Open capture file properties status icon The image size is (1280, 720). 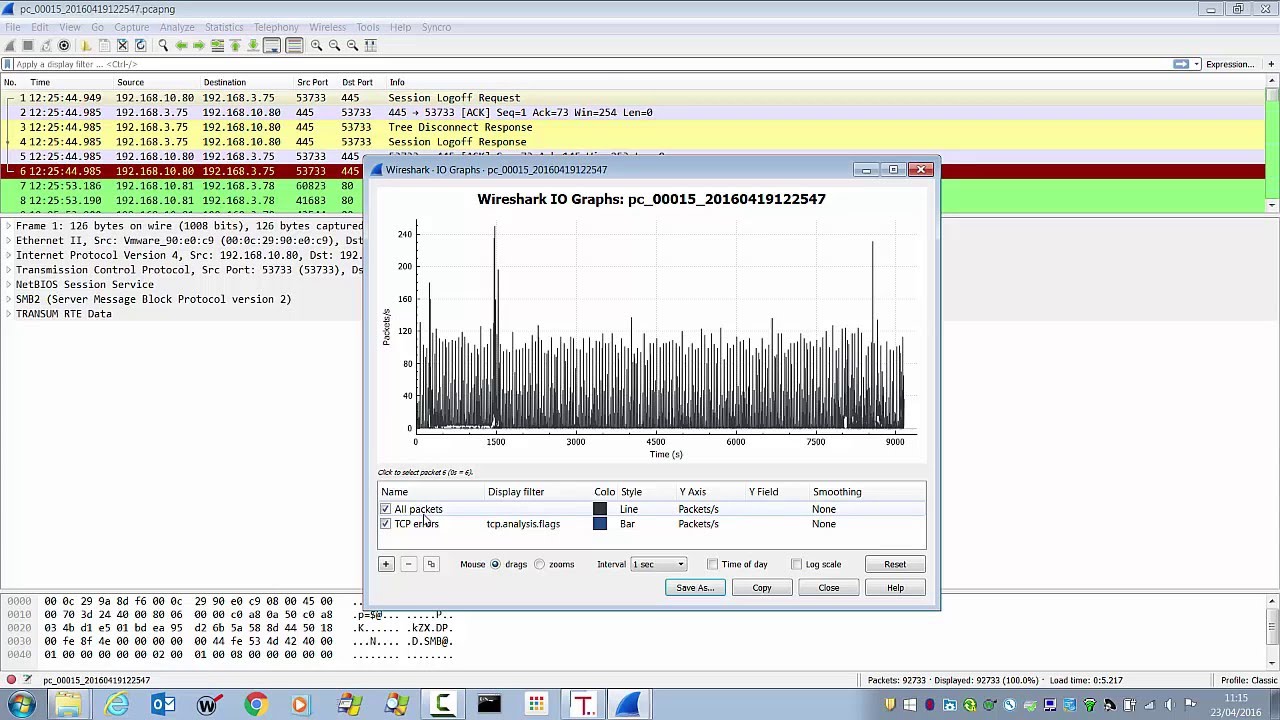click(27, 680)
